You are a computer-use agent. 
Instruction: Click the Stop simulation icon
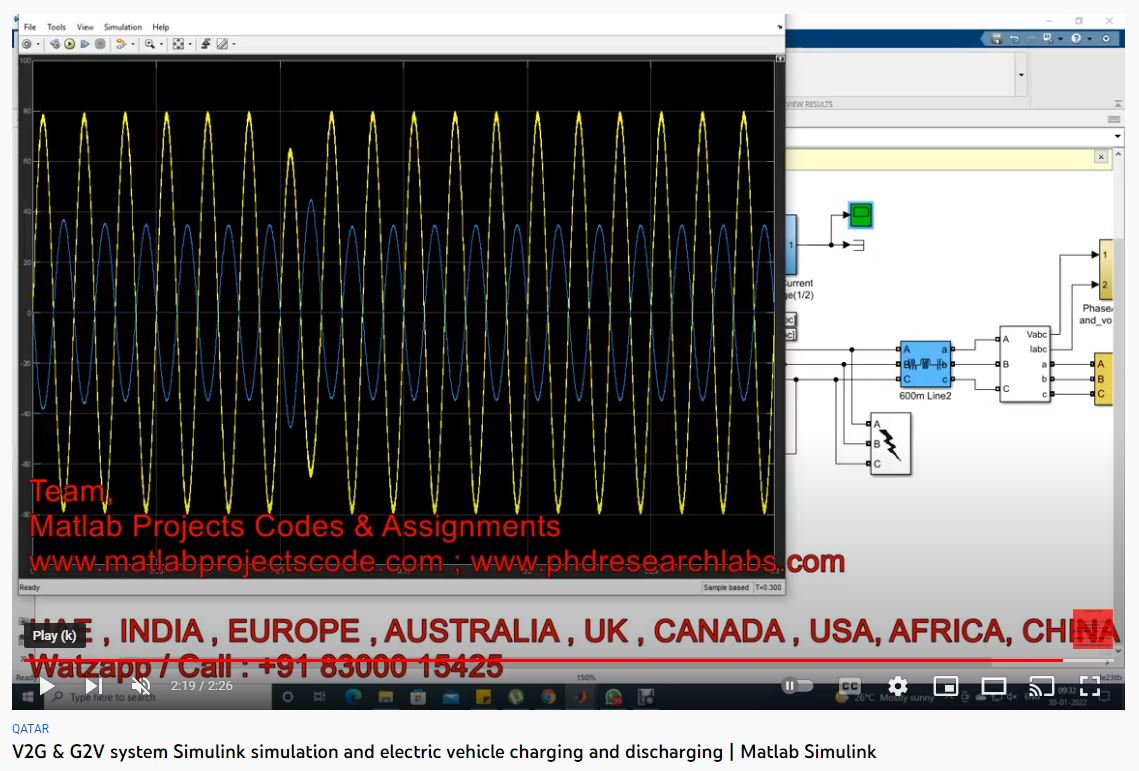pyautogui.click(x=100, y=43)
